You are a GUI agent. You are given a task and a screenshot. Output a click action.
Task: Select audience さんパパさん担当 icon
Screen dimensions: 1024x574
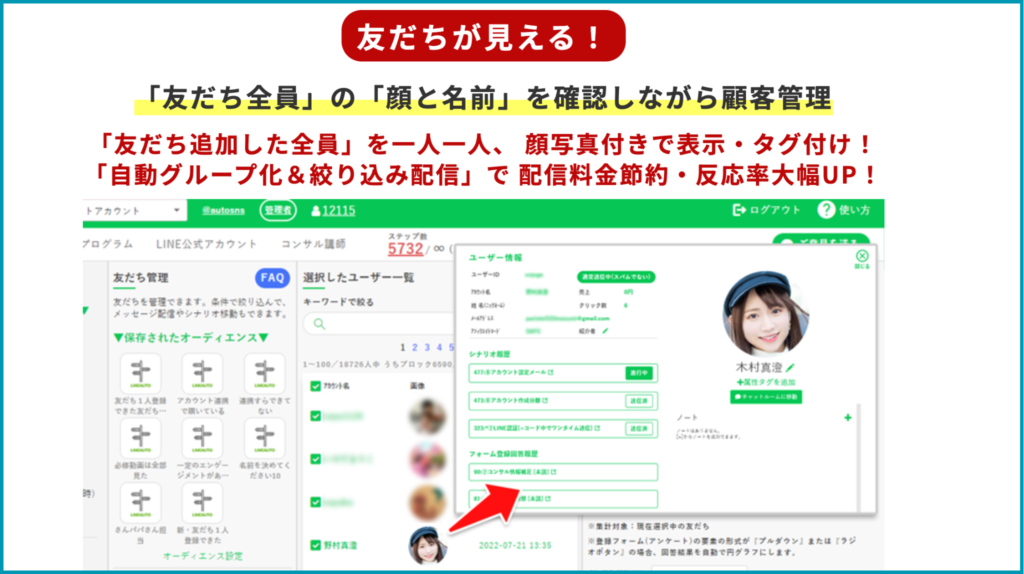click(140, 503)
